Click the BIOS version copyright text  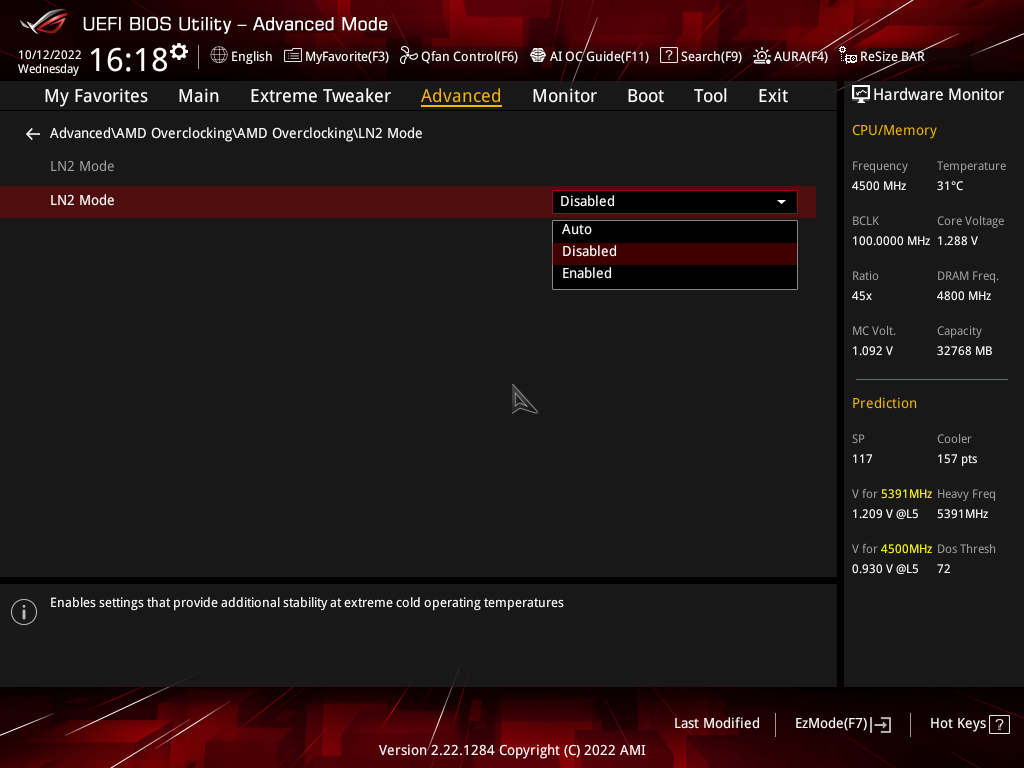click(512, 750)
